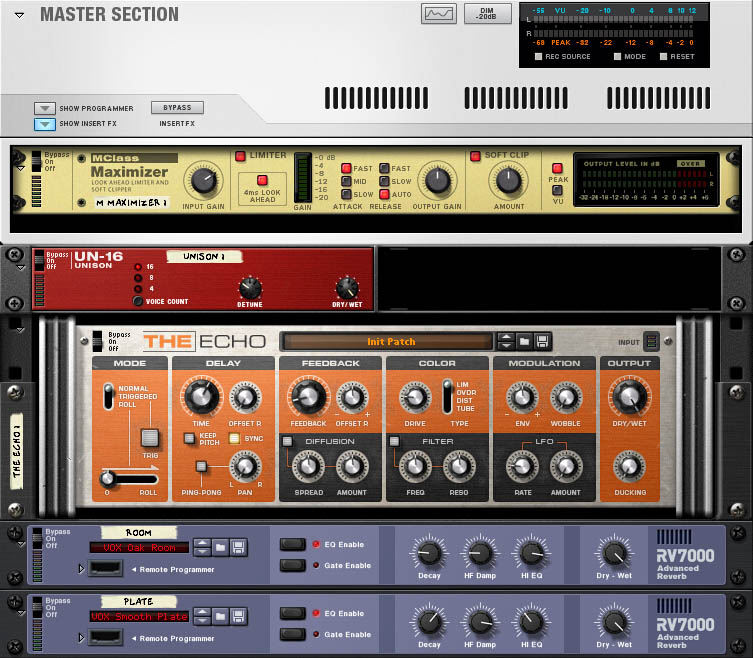Select Fast attack on Maximizer

[x=346, y=168]
